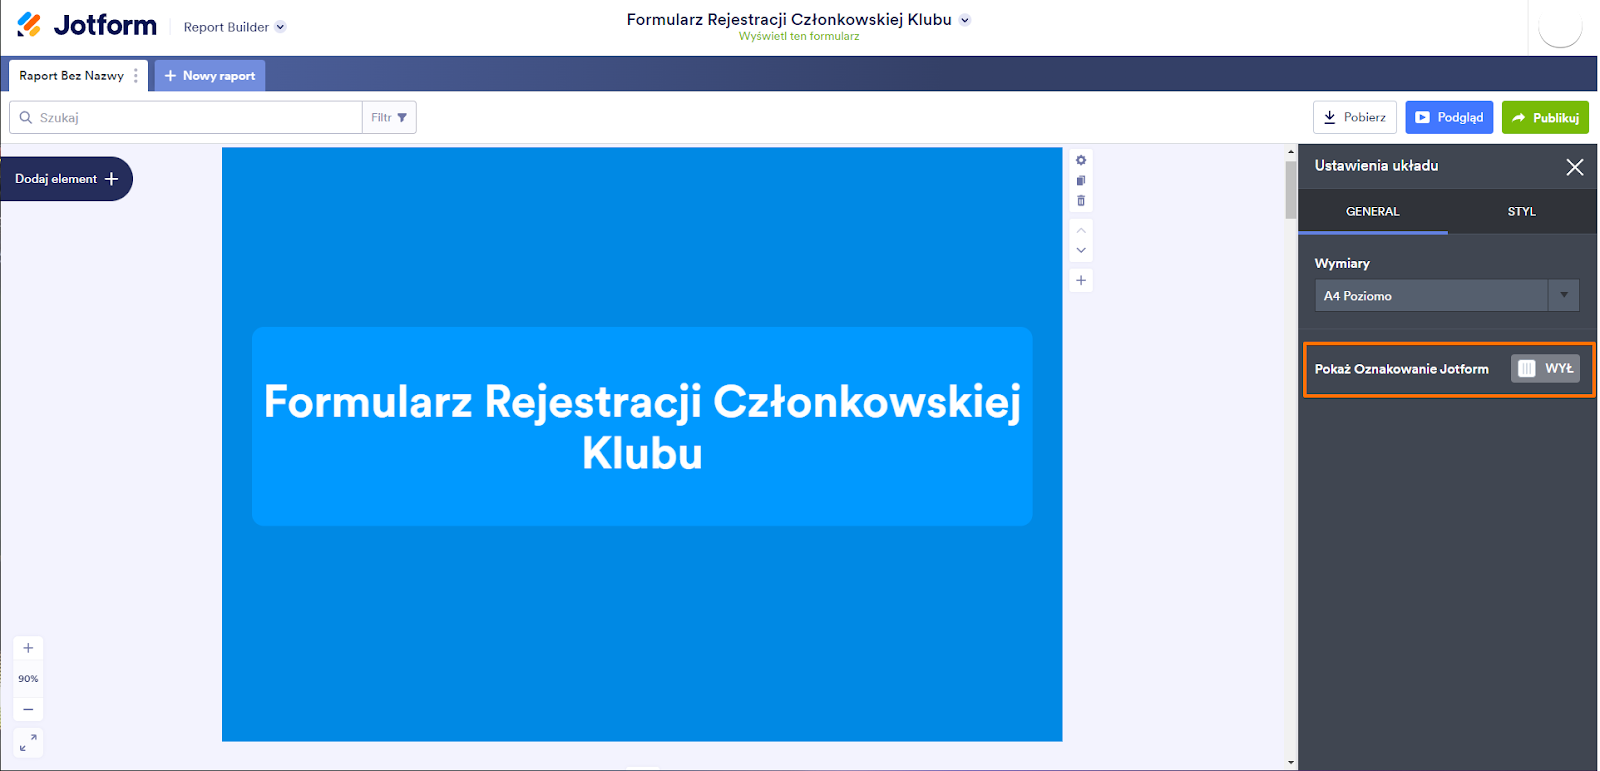
Task: Click the user avatar circle
Action: (1560, 27)
